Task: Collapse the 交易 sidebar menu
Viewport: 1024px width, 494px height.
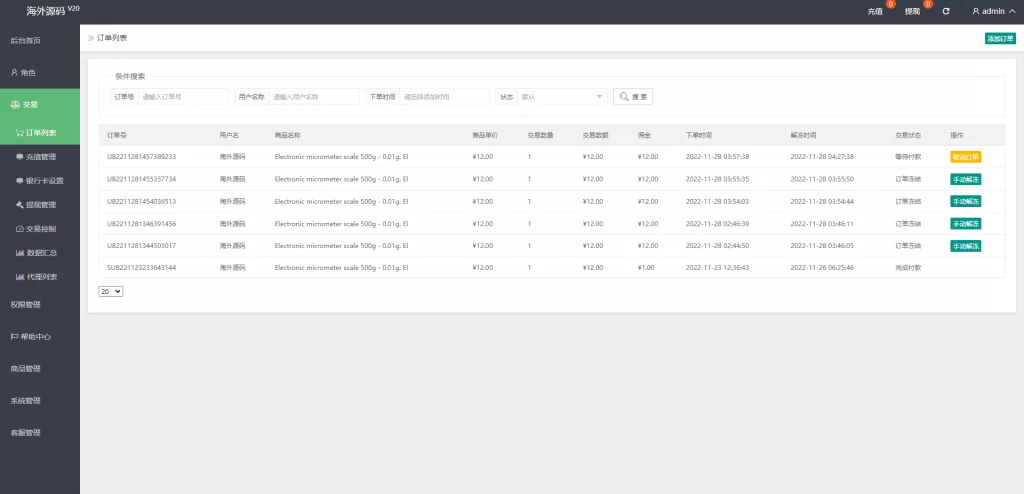Action: [x=40, y=104]
